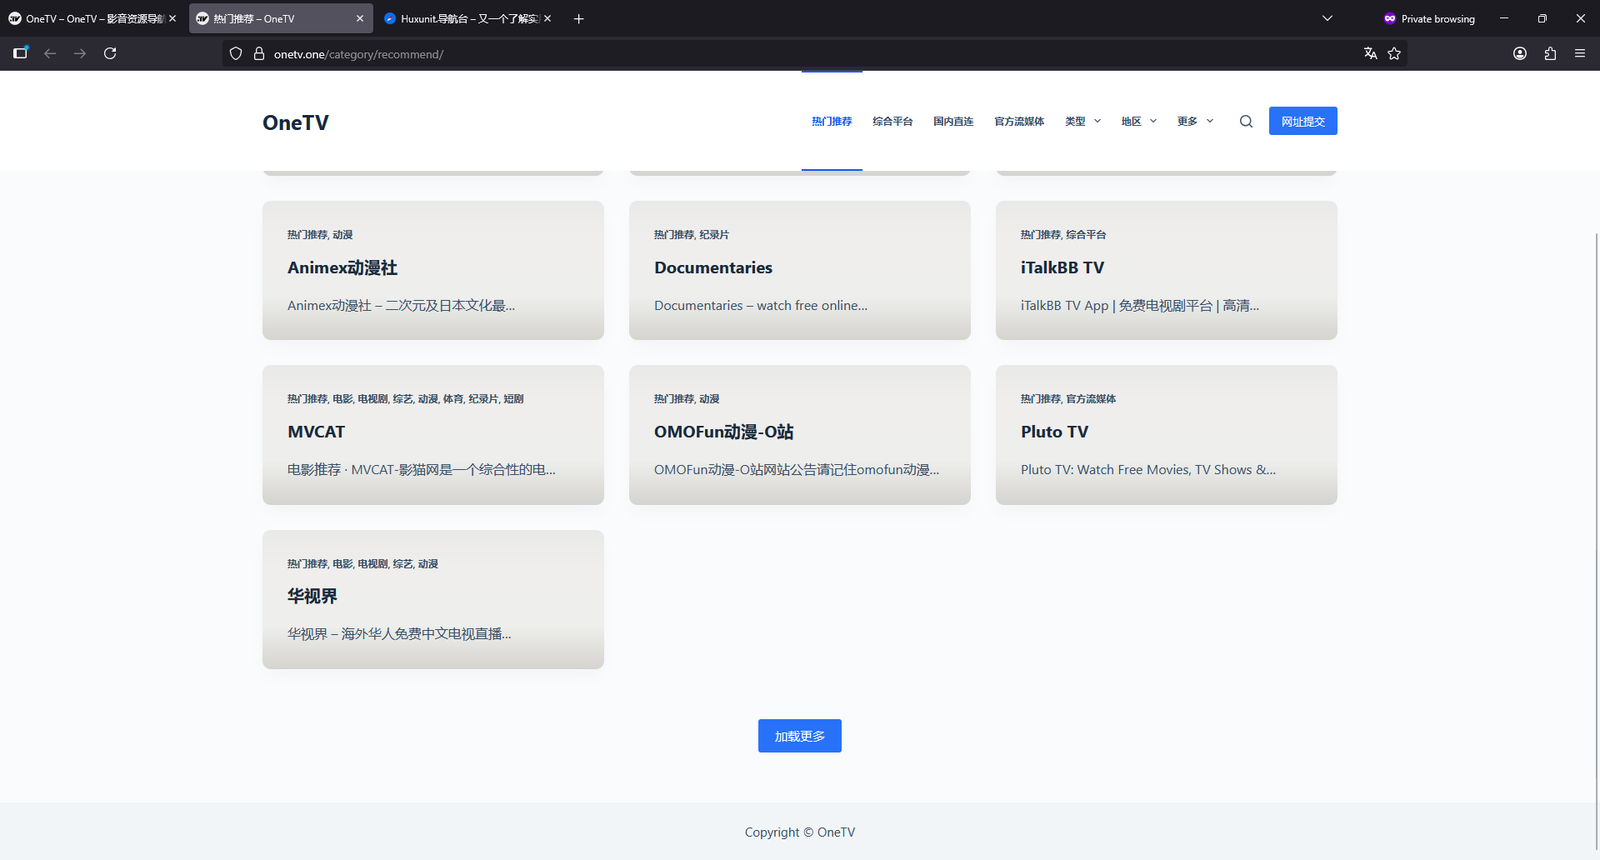The height and width of the screenshot is (860, 1600).
Task: Expand the 地区 dropdown menu
Action: pos(1139,121)
